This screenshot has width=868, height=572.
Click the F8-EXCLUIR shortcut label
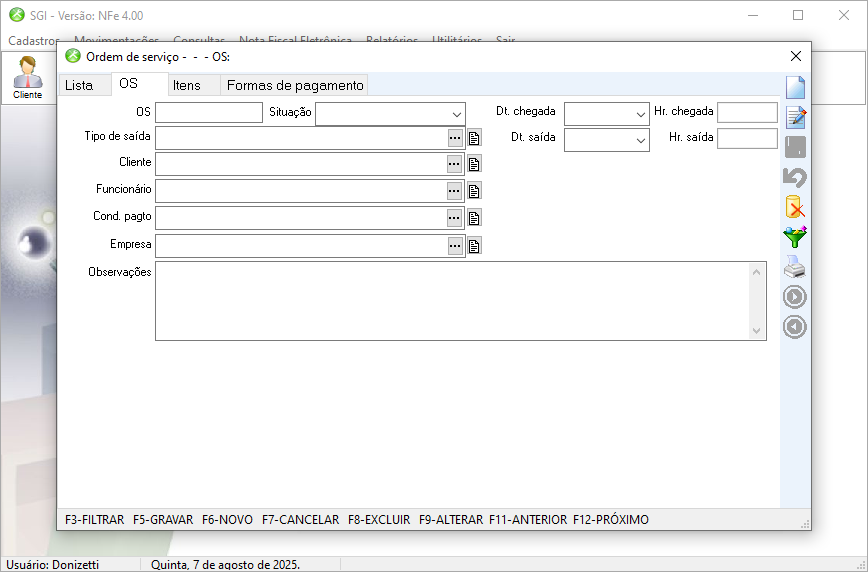[379, 520]
